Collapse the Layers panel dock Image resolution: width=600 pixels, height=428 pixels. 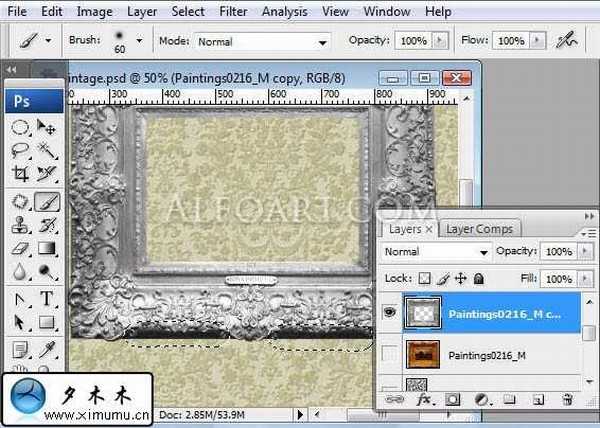[589, 216]
